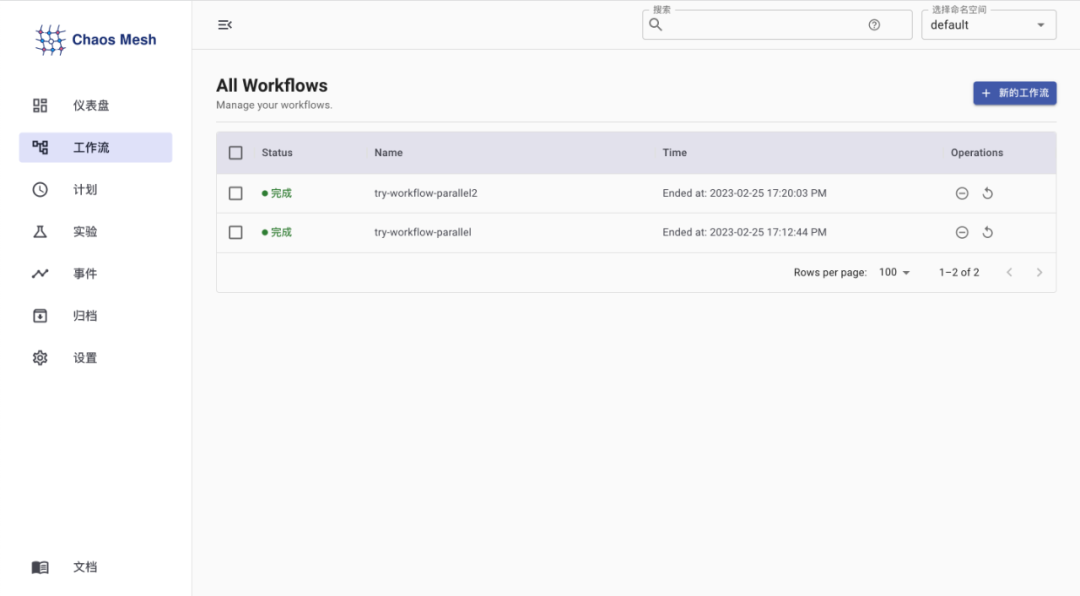Image resolution: width=1080 pixels, height=596 pixels.
Task: Click the 完成 status in the 17:12:44 row
Action: (277, 233)
